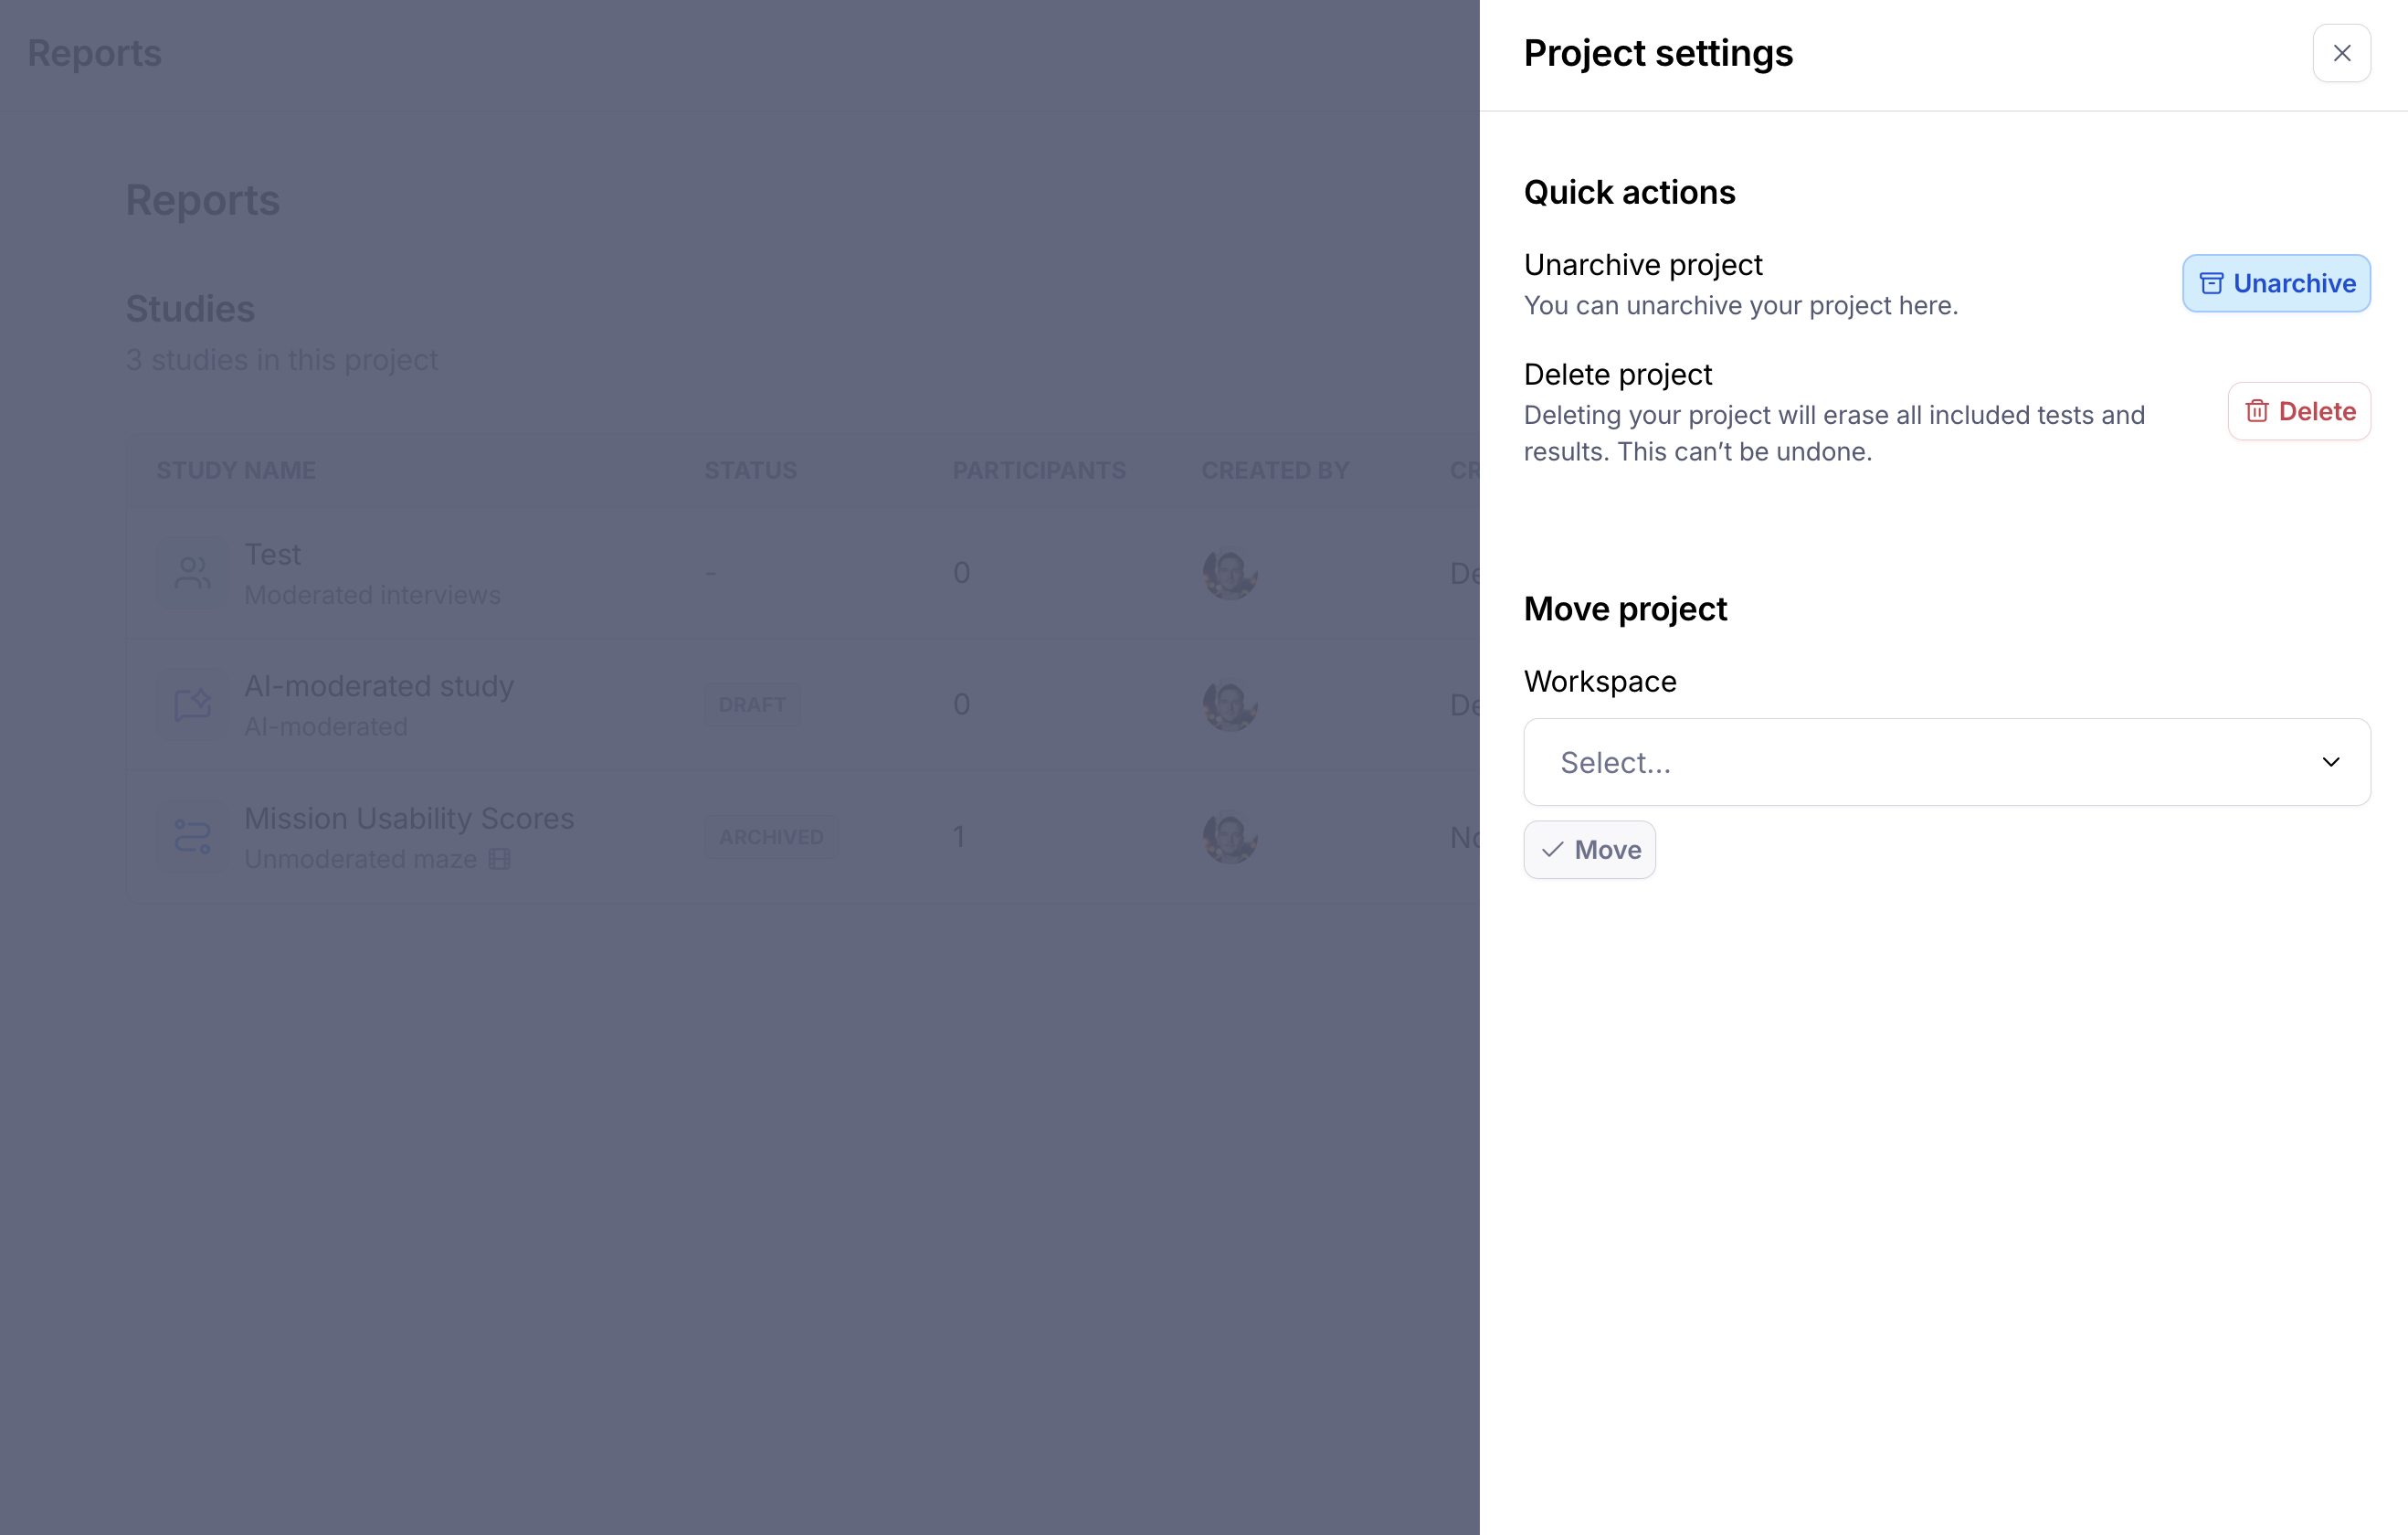
Task: Open the AI-moderated study row
Action: point(378,687)
